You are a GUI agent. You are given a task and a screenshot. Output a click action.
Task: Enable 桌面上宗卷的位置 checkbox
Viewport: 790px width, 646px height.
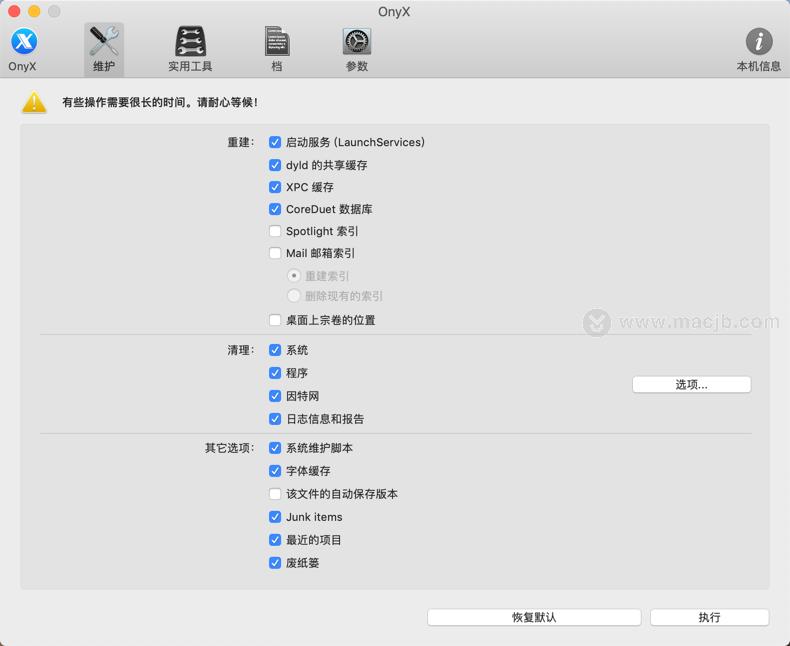pyautogui.click(x=275, y=320)
